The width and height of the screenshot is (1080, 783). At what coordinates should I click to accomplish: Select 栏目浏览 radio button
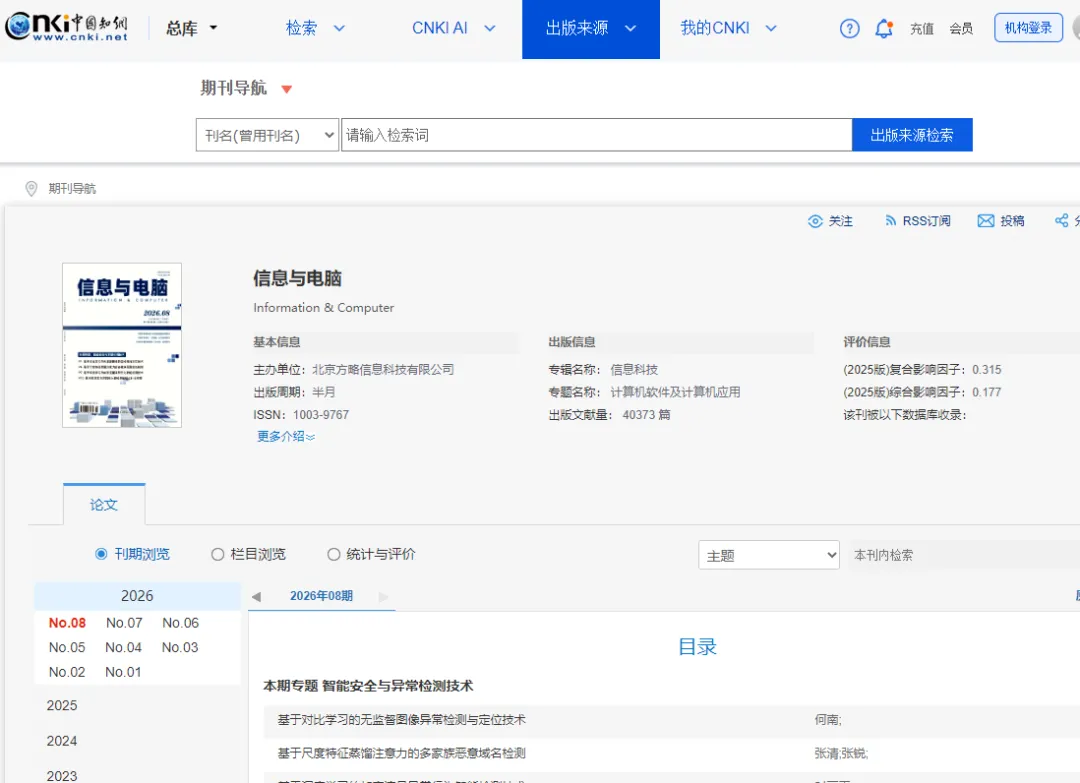218,554
